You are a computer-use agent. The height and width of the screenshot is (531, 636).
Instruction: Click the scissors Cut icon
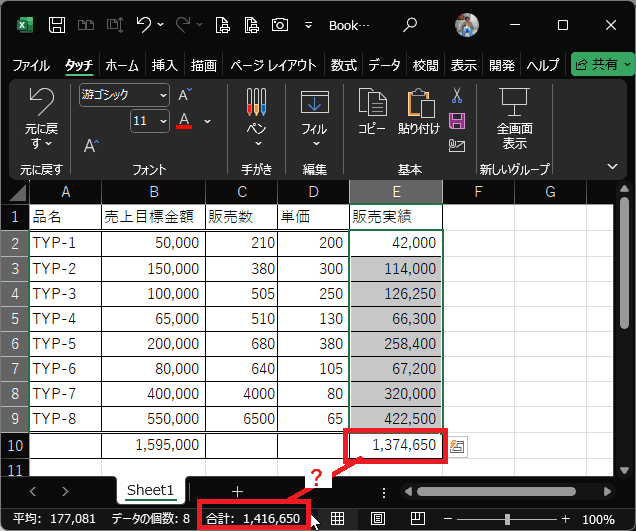(x=457, y=97)
